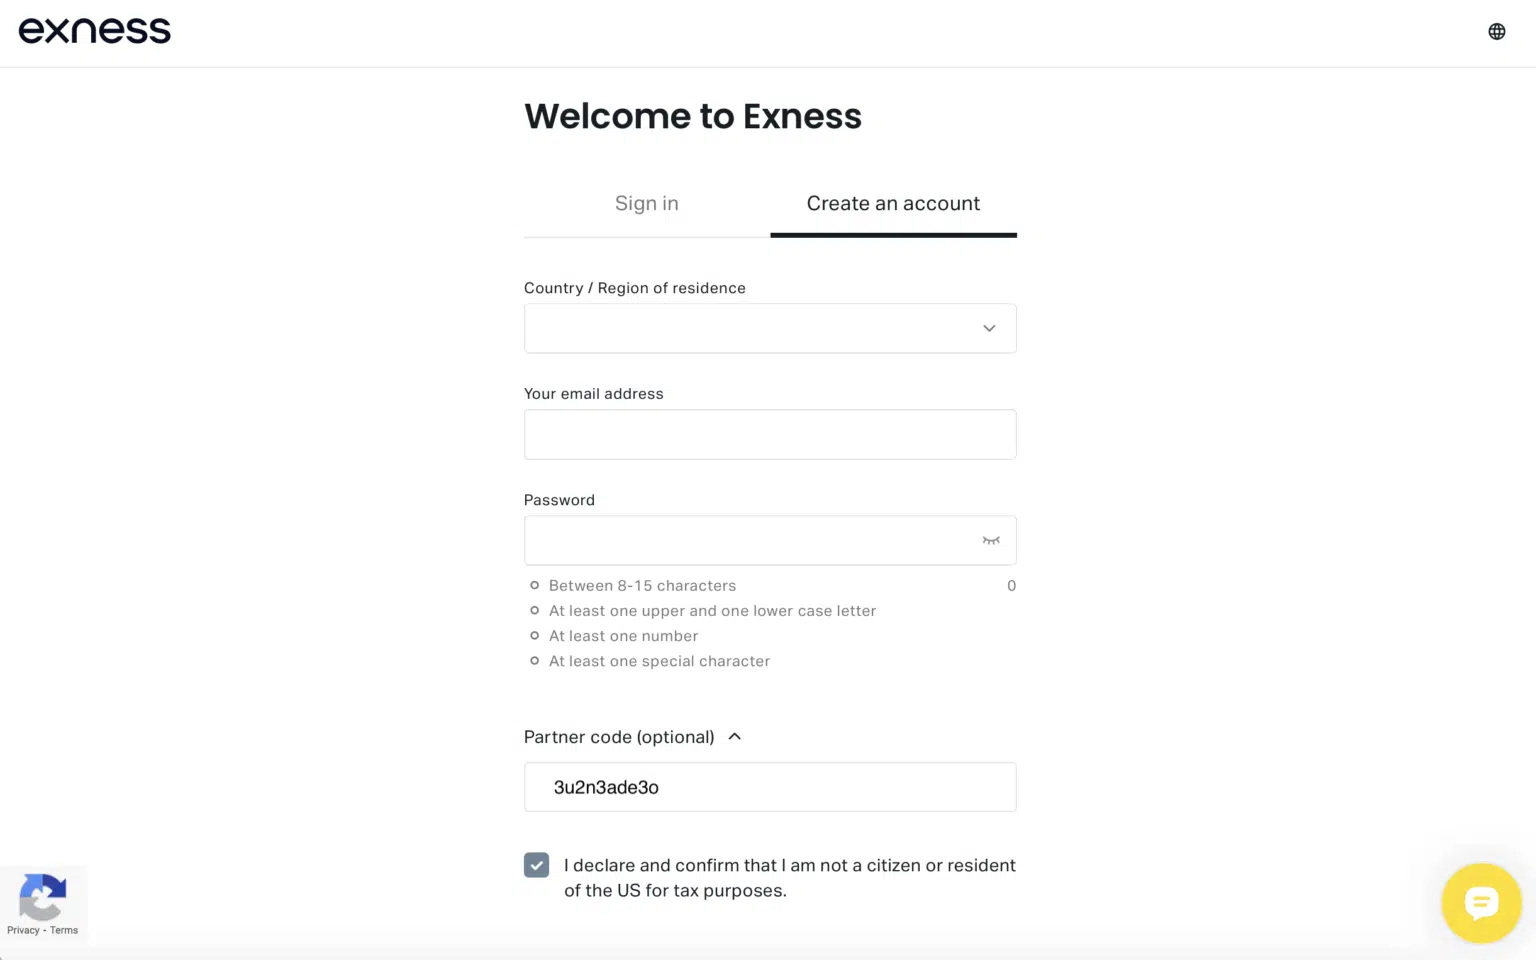The width and height of the screenshot is (1536, 960).
Task: Click the bullet beside 'Between 8-15 characters'
Action: point(534,585)
